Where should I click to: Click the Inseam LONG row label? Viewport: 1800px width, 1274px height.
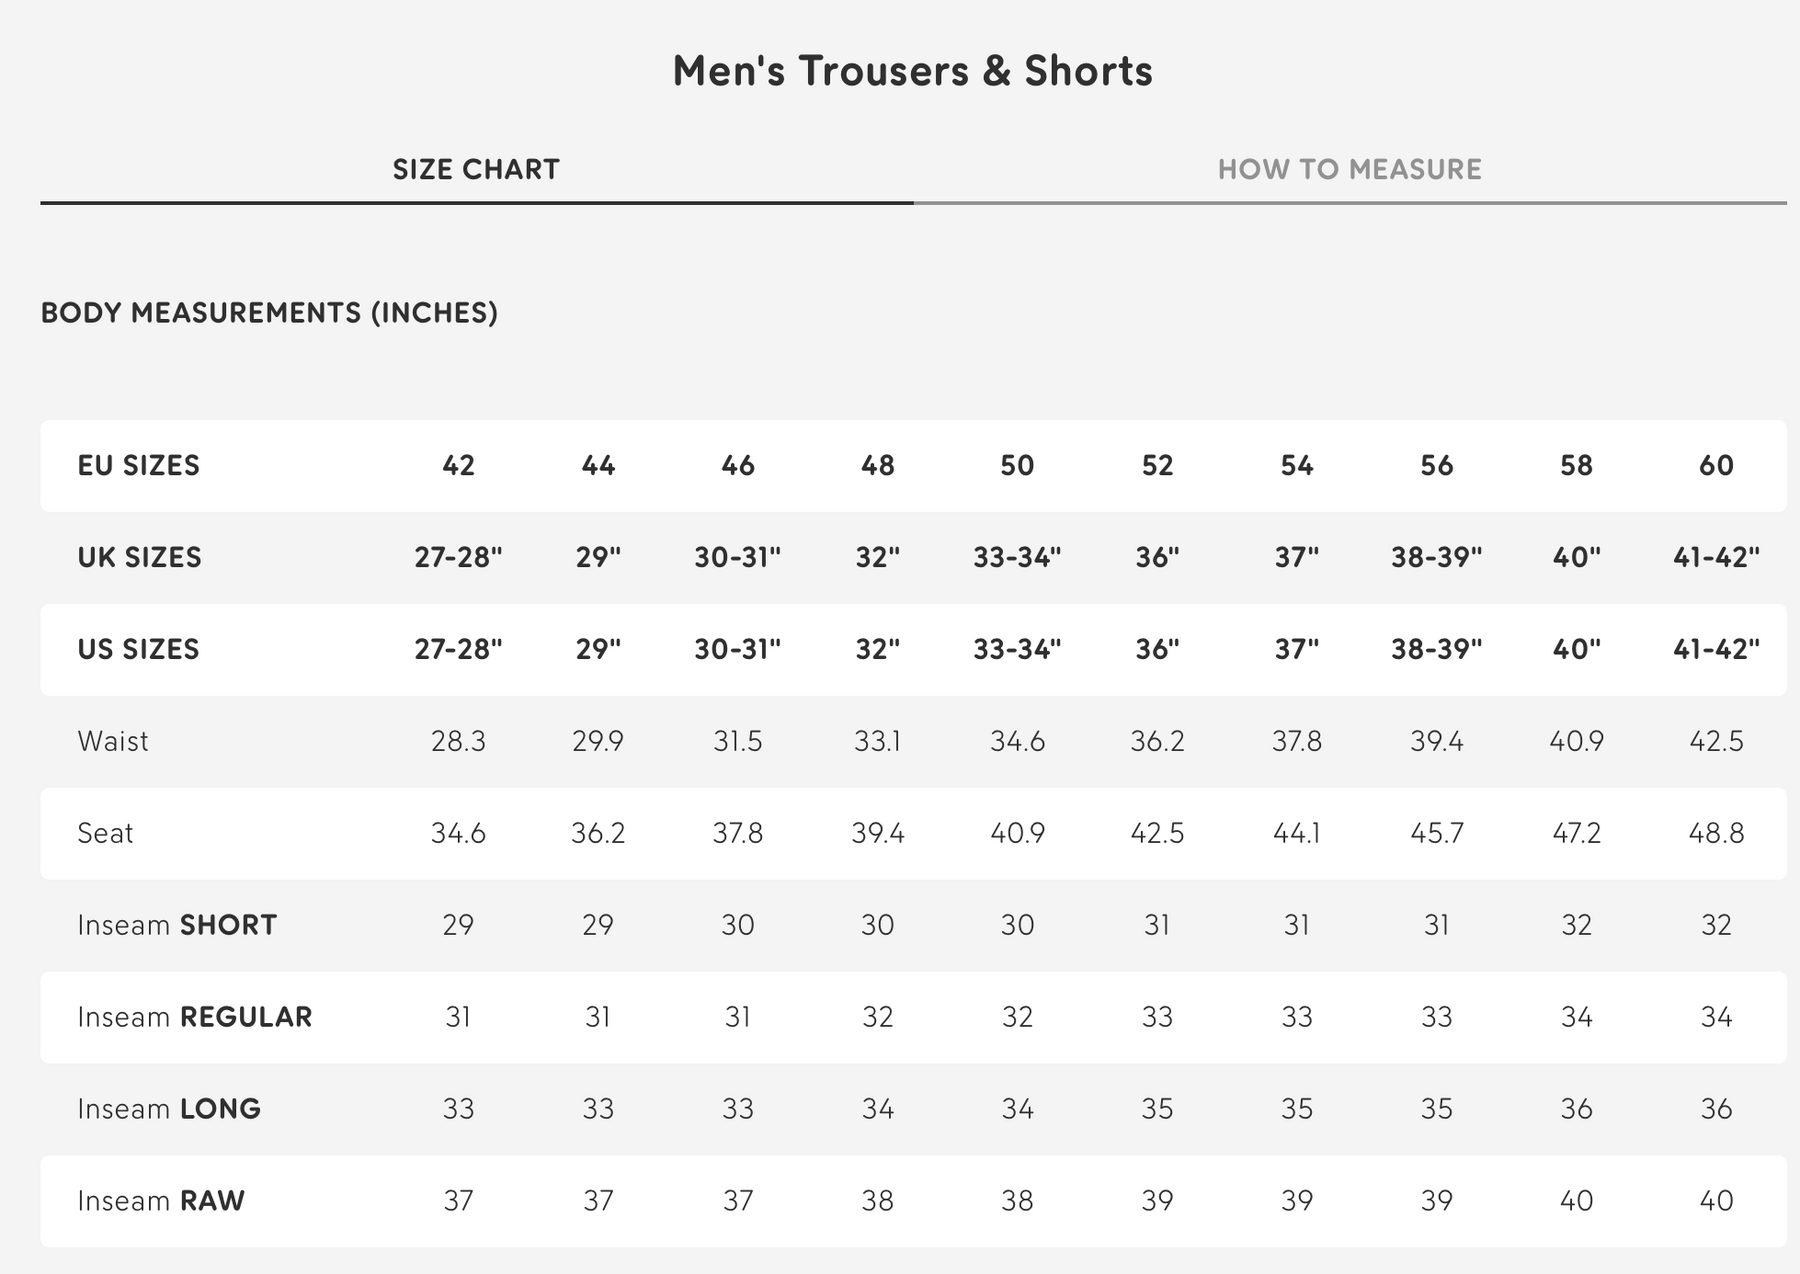pyautogui.click(x=169, y=1110)
